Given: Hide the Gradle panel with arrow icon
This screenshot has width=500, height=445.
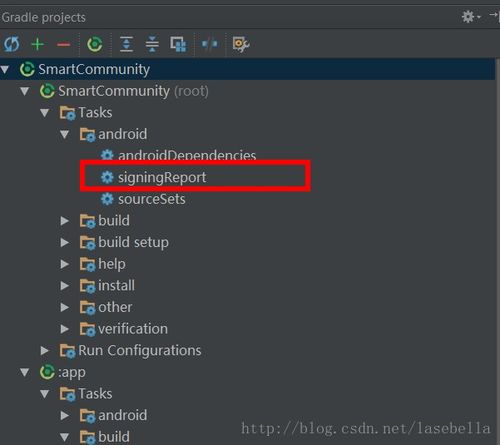Looking at the screenshot, I should click(494, 16).
